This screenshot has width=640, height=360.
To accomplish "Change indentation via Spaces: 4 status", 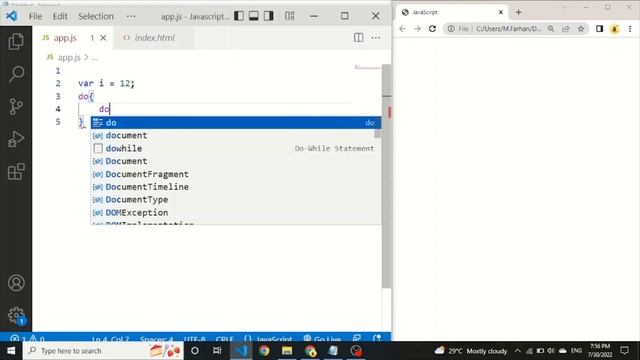I will [157, 338].
